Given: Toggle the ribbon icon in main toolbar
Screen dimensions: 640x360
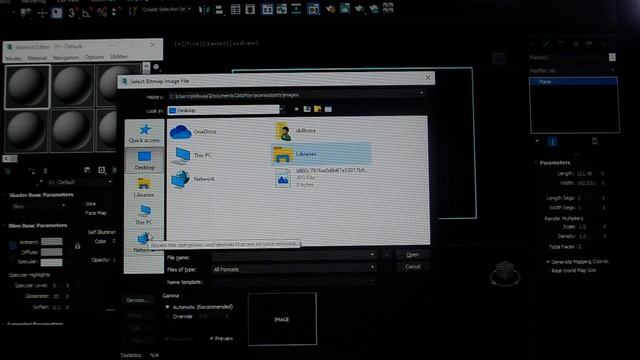Looking at the screenshot, I should pyautogui.click(x=267, y=9).
